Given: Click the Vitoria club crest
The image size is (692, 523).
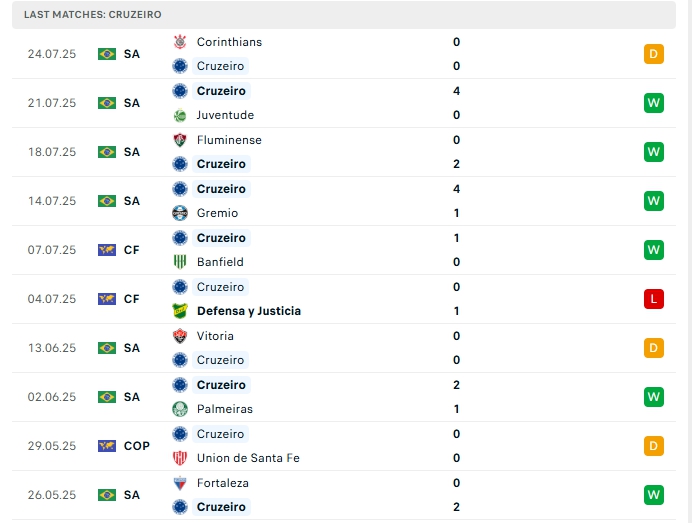Looking at the screenshot, I should point(180,336).
